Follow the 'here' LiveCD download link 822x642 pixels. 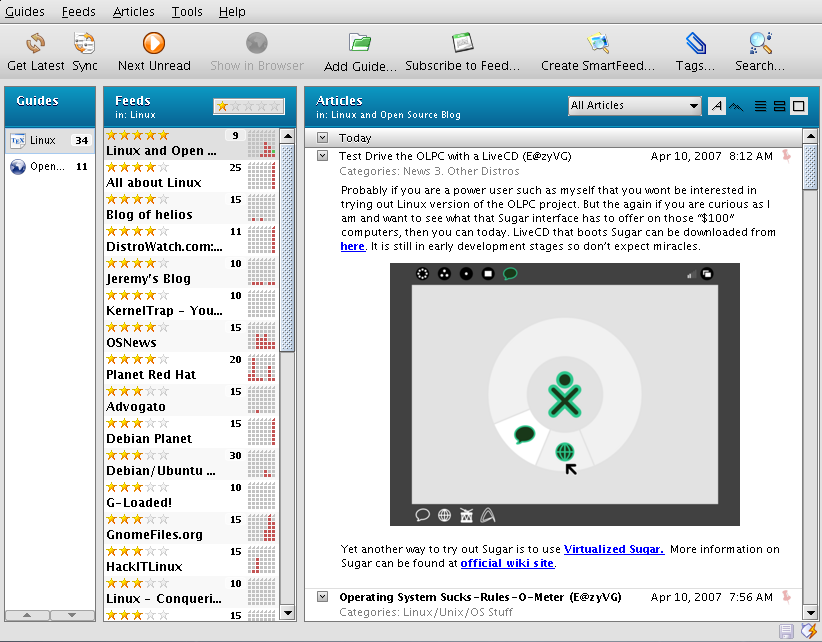pyautogui.click(x=352, y=246)
